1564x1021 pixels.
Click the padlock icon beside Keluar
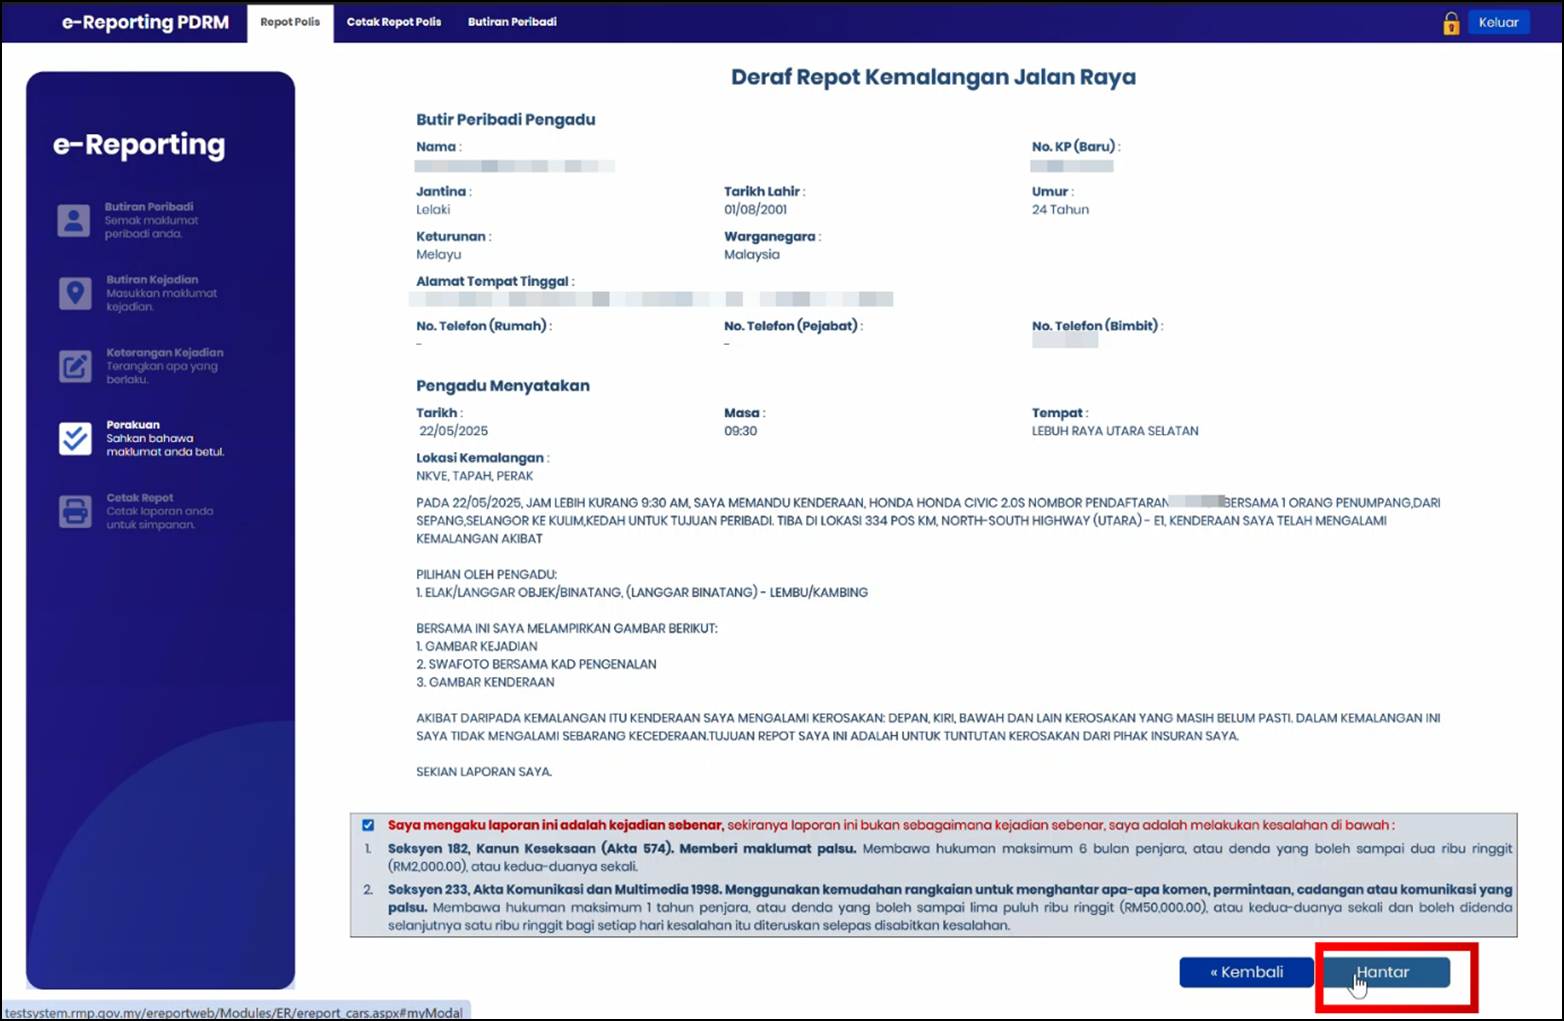pos(1451,23)
